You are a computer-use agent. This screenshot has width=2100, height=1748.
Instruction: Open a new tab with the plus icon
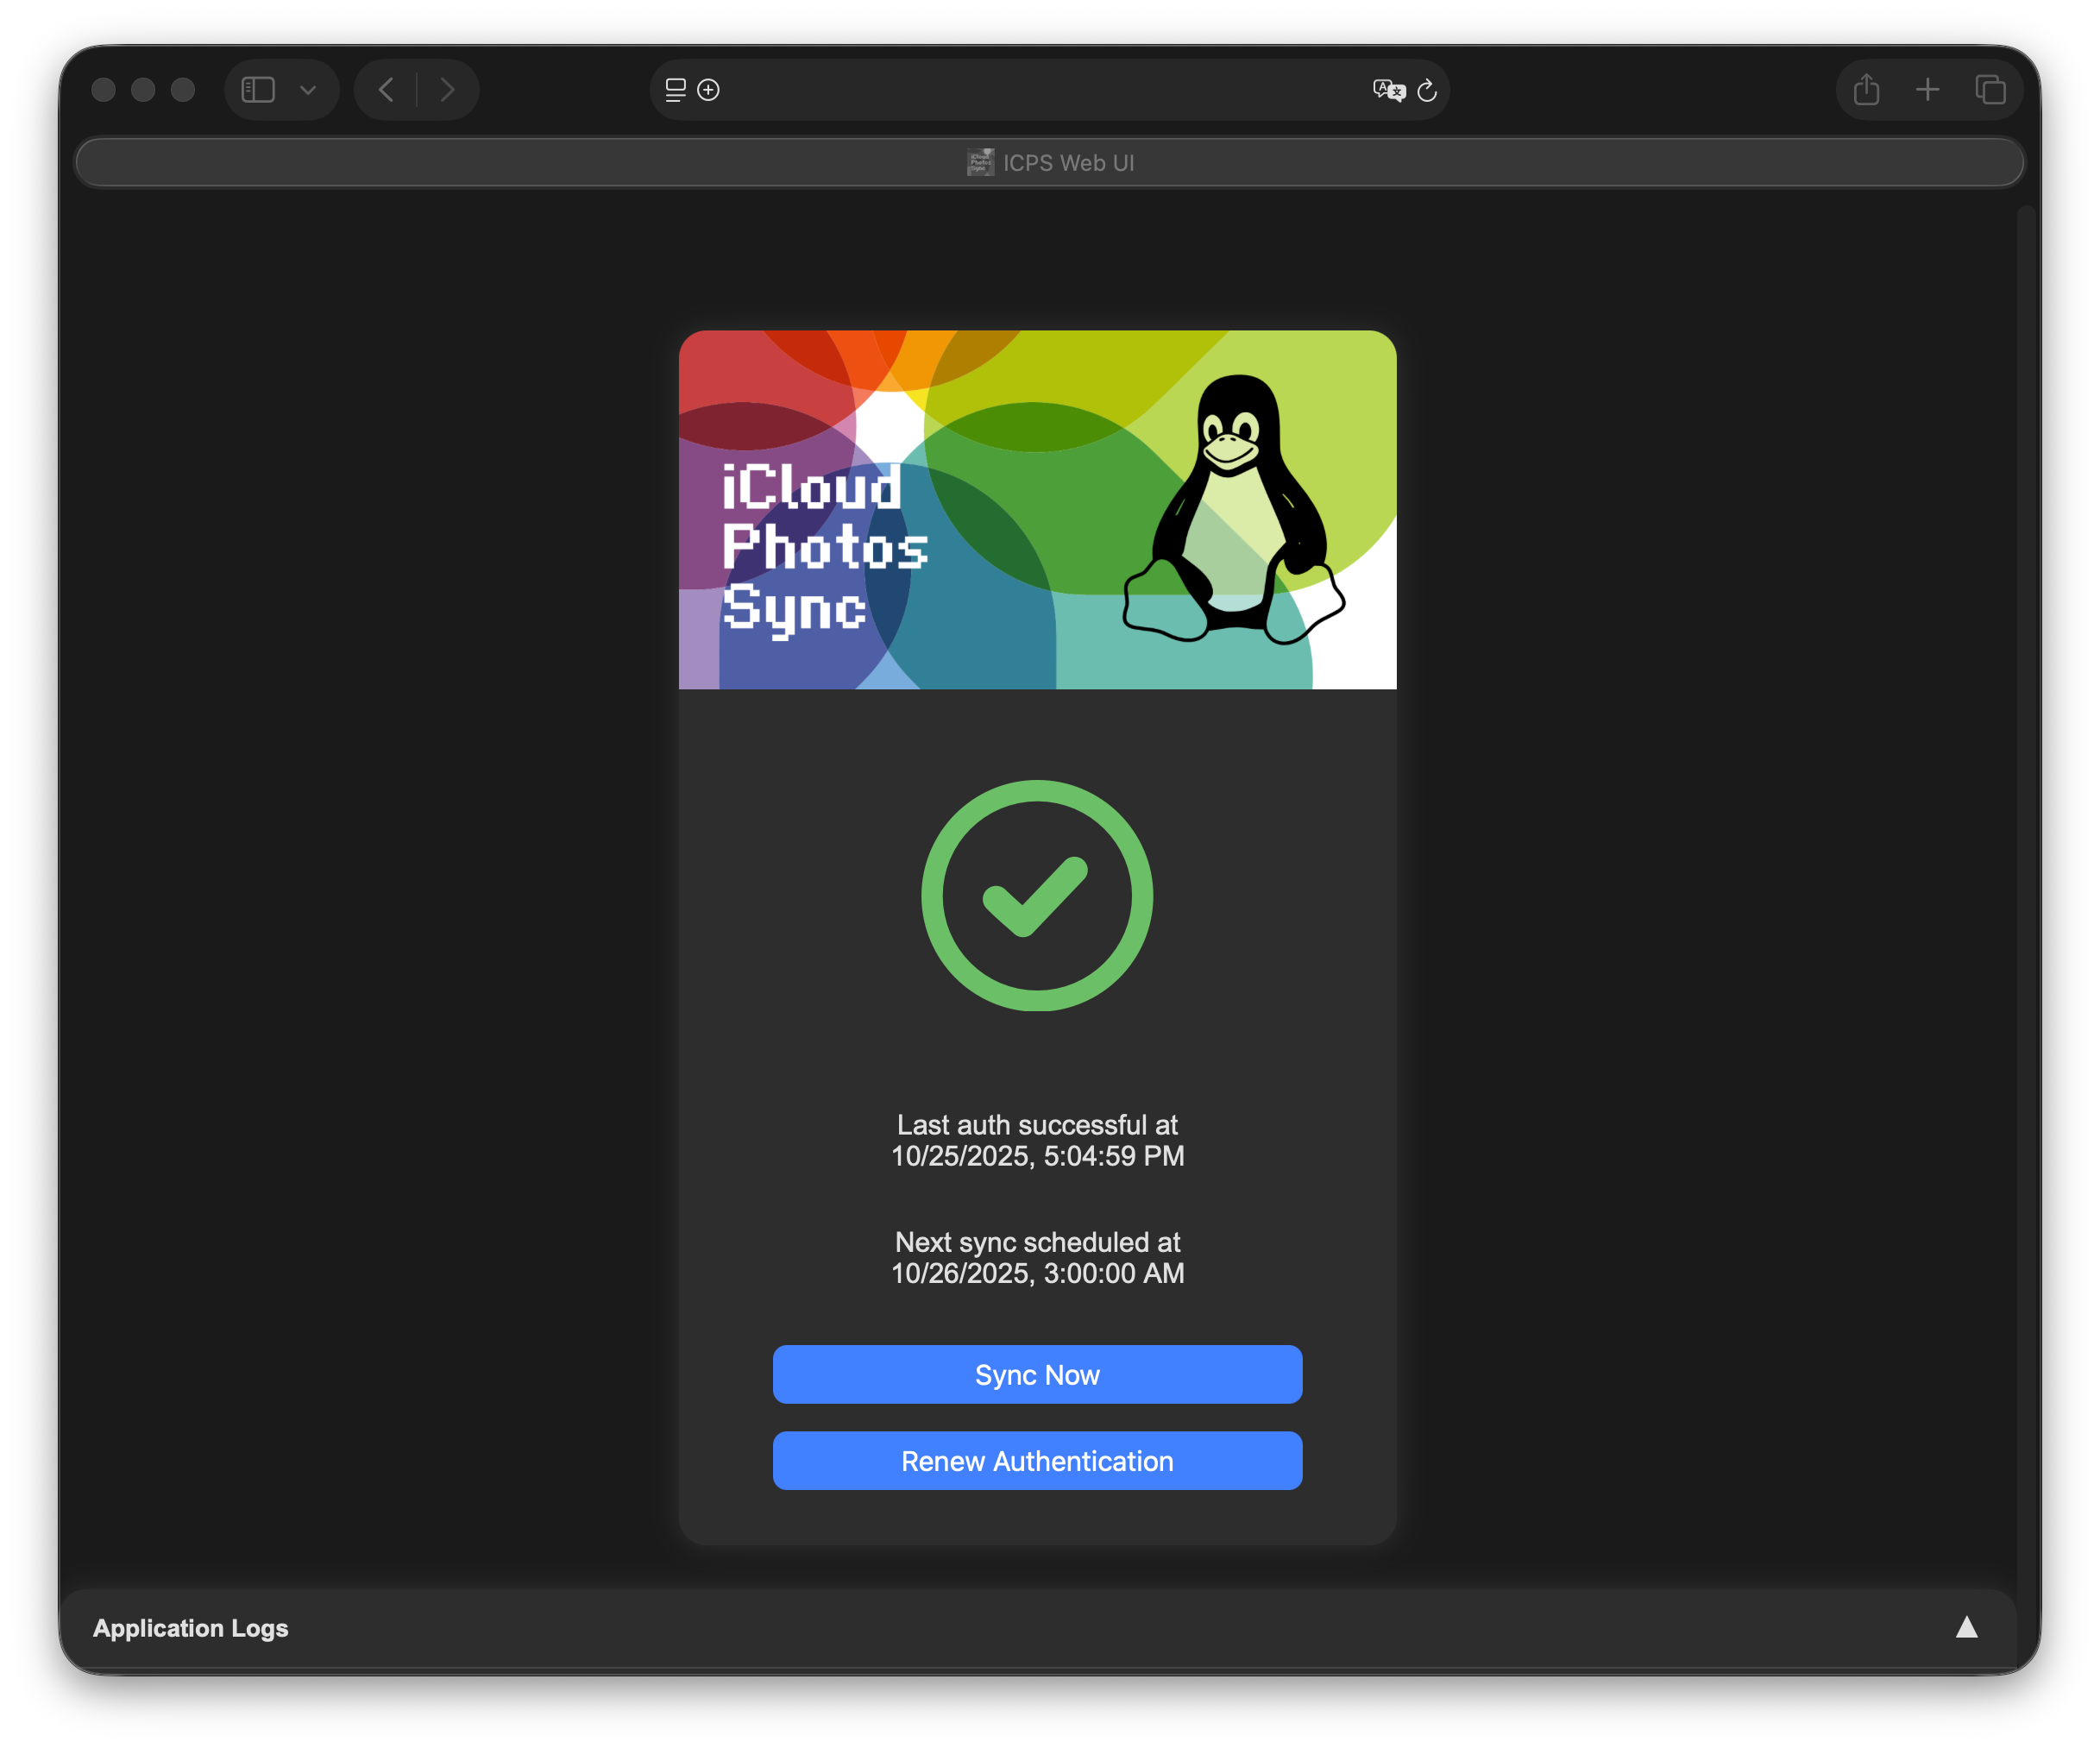(1928, 89)
